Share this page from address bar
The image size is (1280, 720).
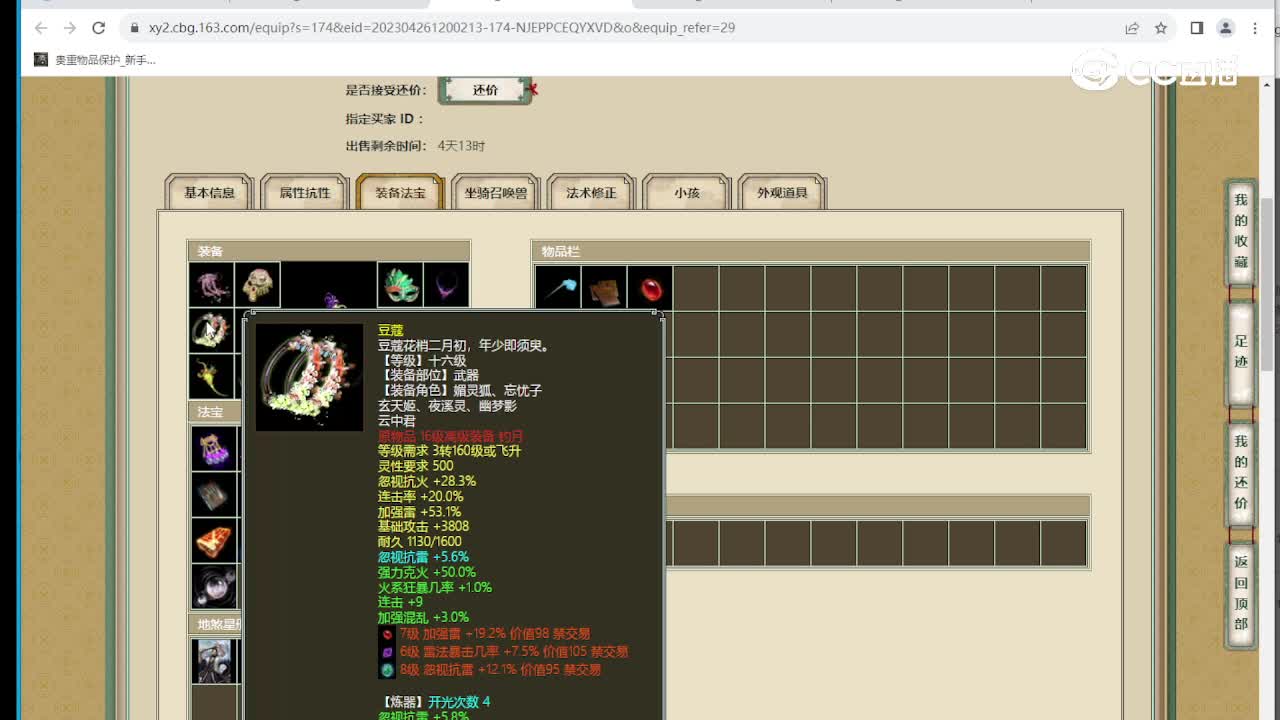click(1132, 28)
